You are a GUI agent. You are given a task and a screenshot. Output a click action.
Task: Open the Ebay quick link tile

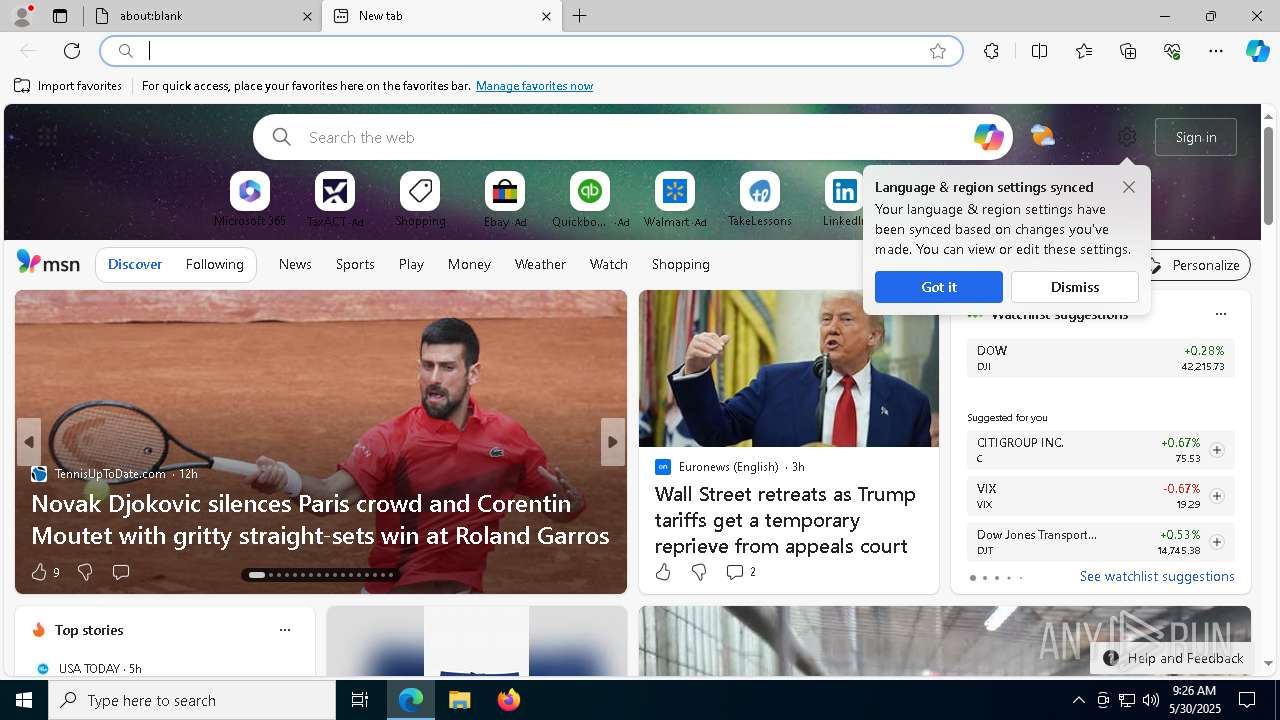[505, 199]
